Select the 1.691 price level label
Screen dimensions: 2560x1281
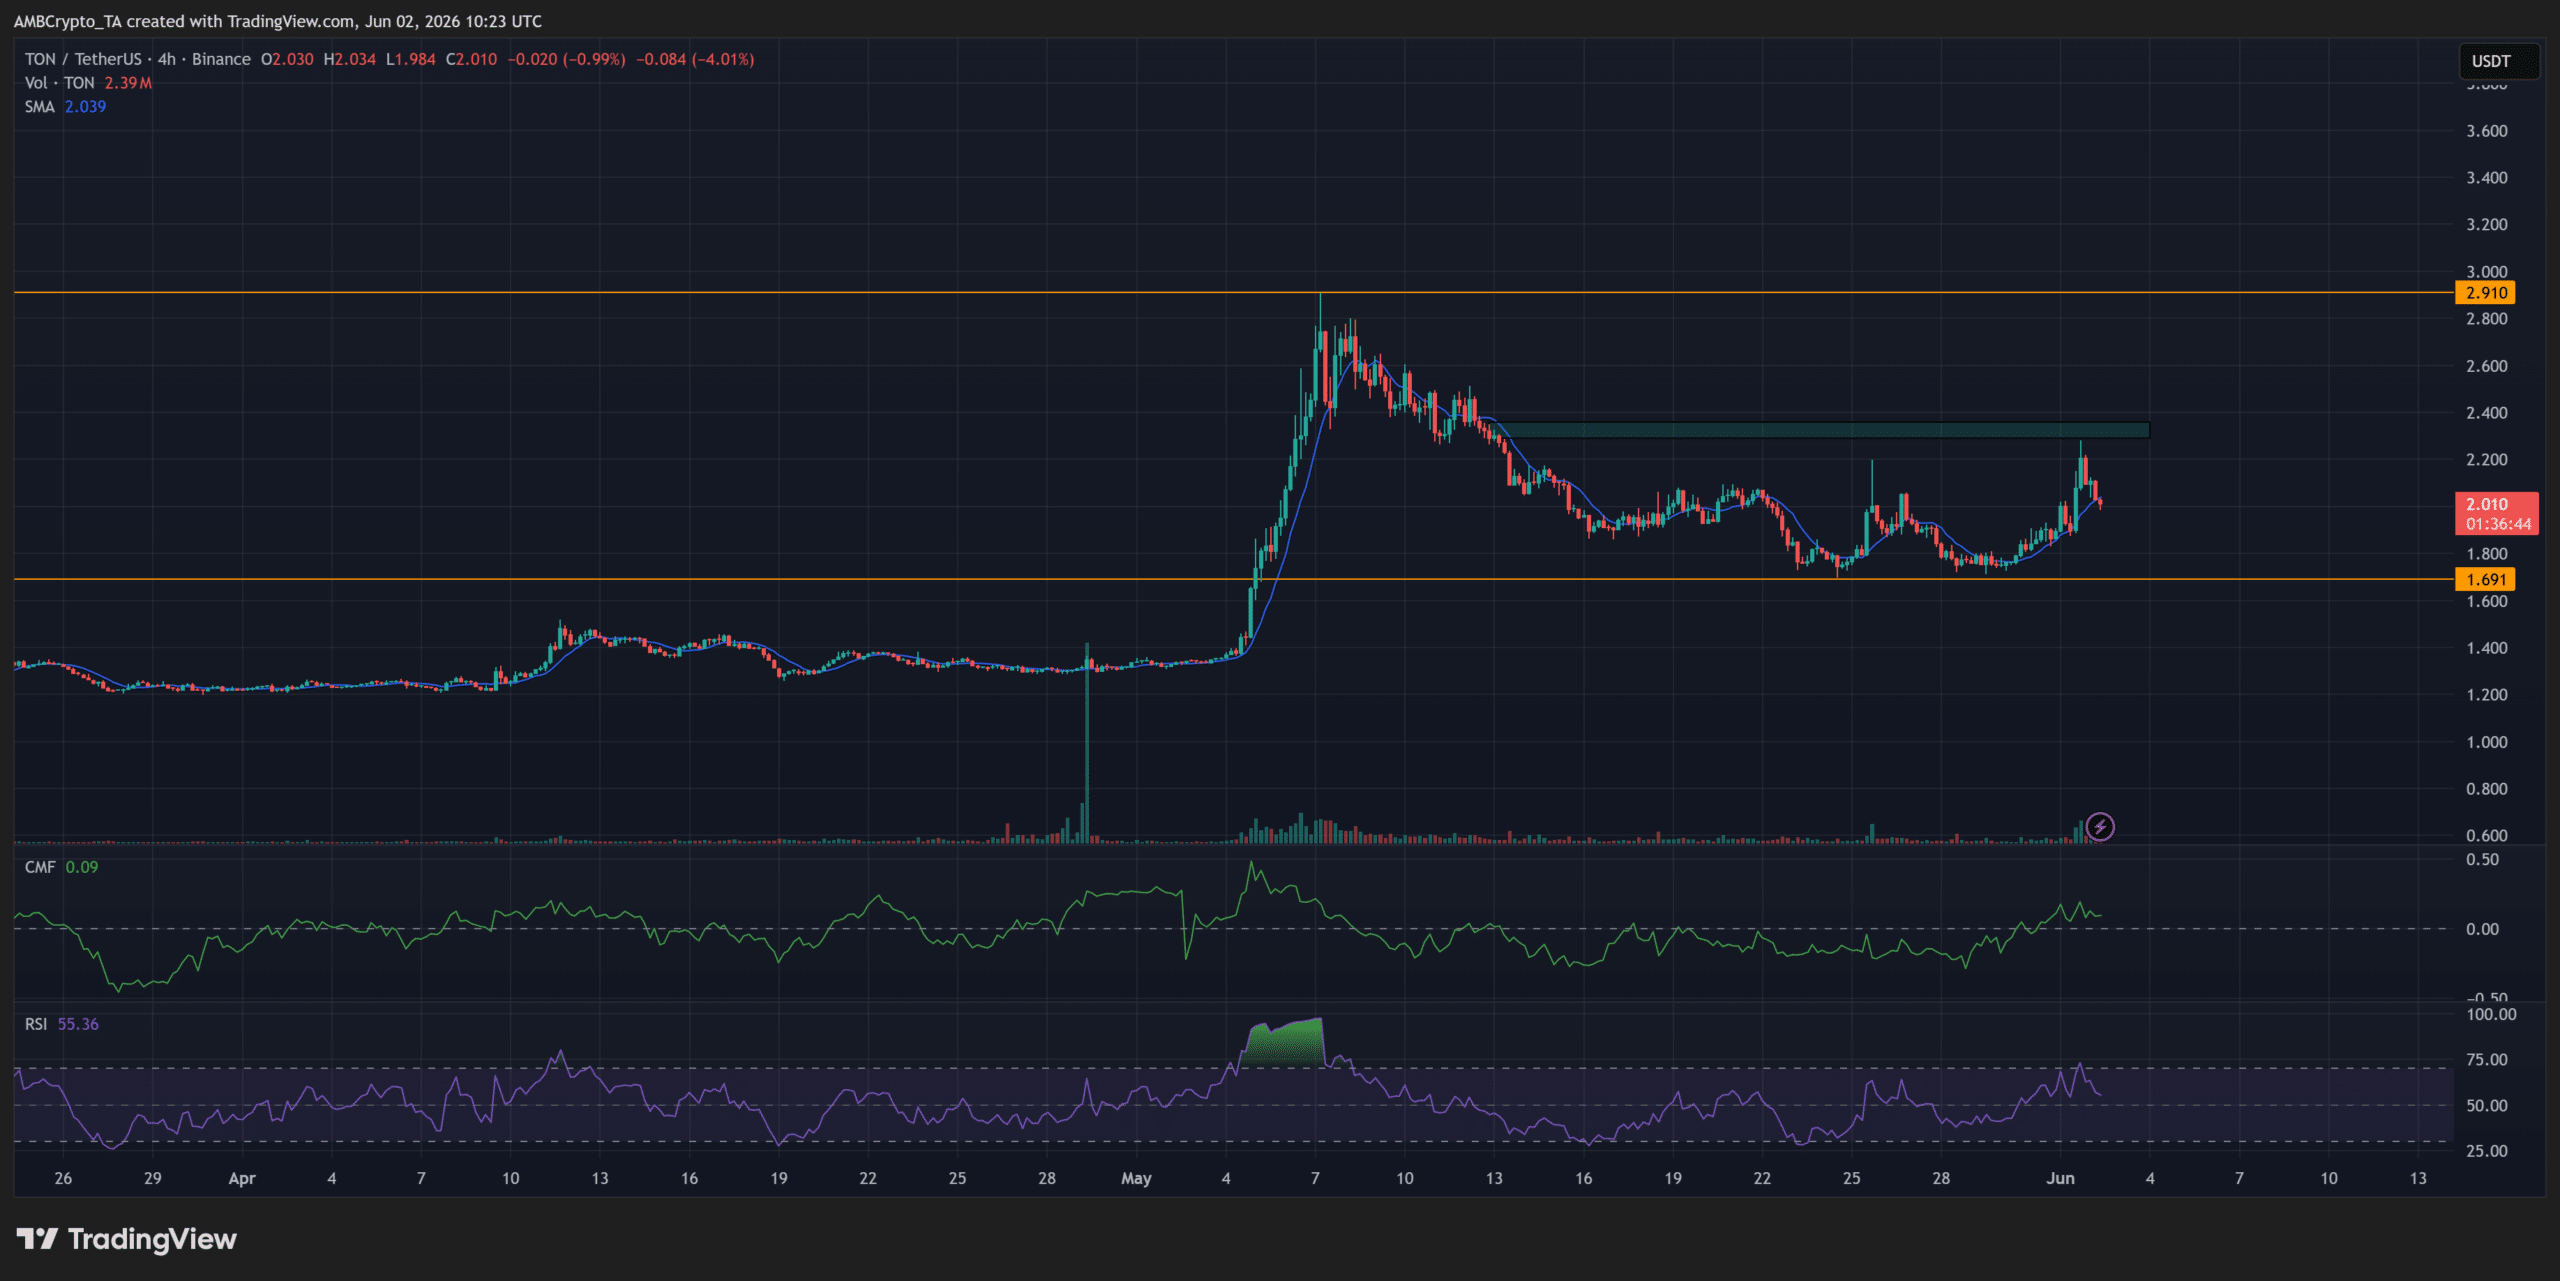(x=2485, y=580)
